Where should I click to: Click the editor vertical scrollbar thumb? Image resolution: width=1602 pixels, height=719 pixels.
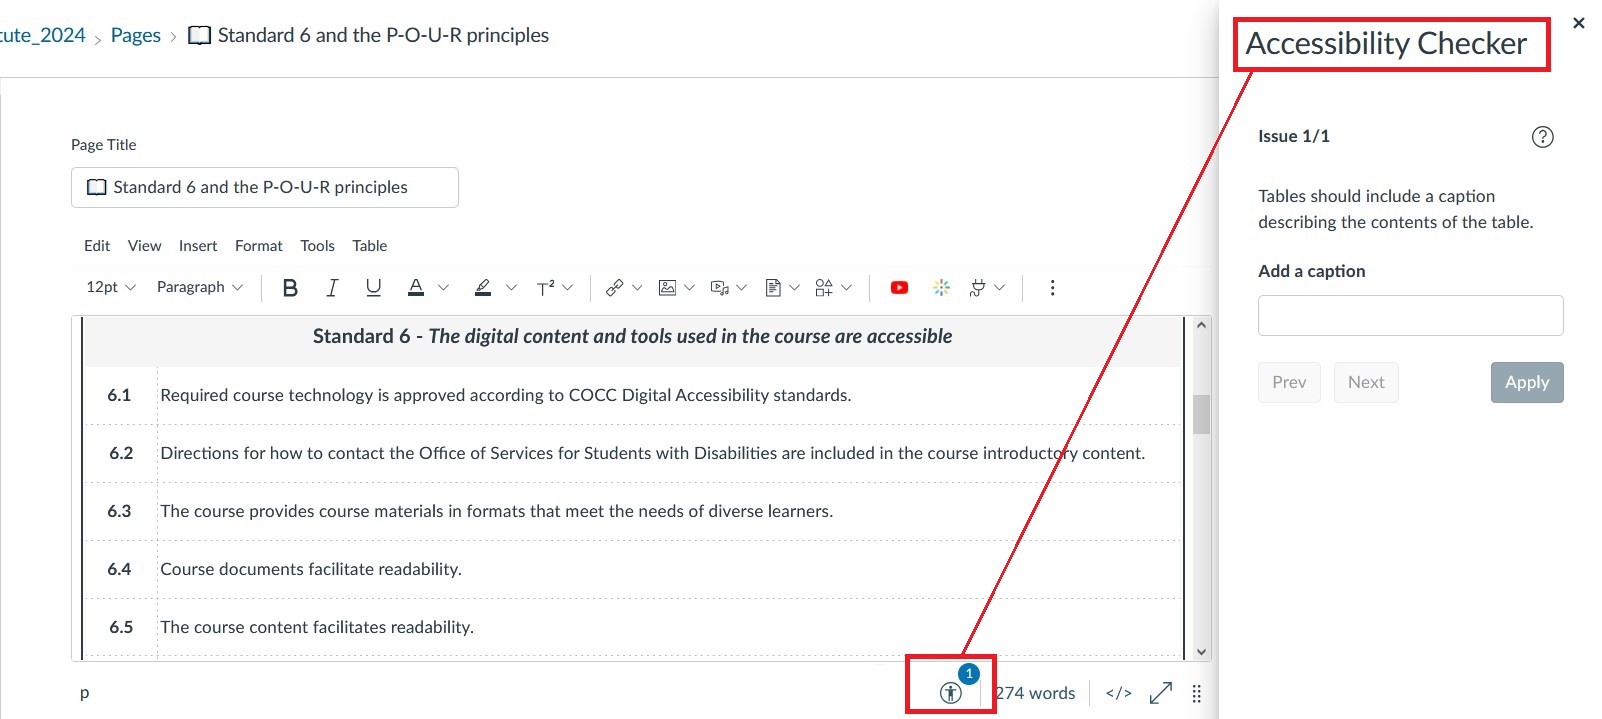1201,414
